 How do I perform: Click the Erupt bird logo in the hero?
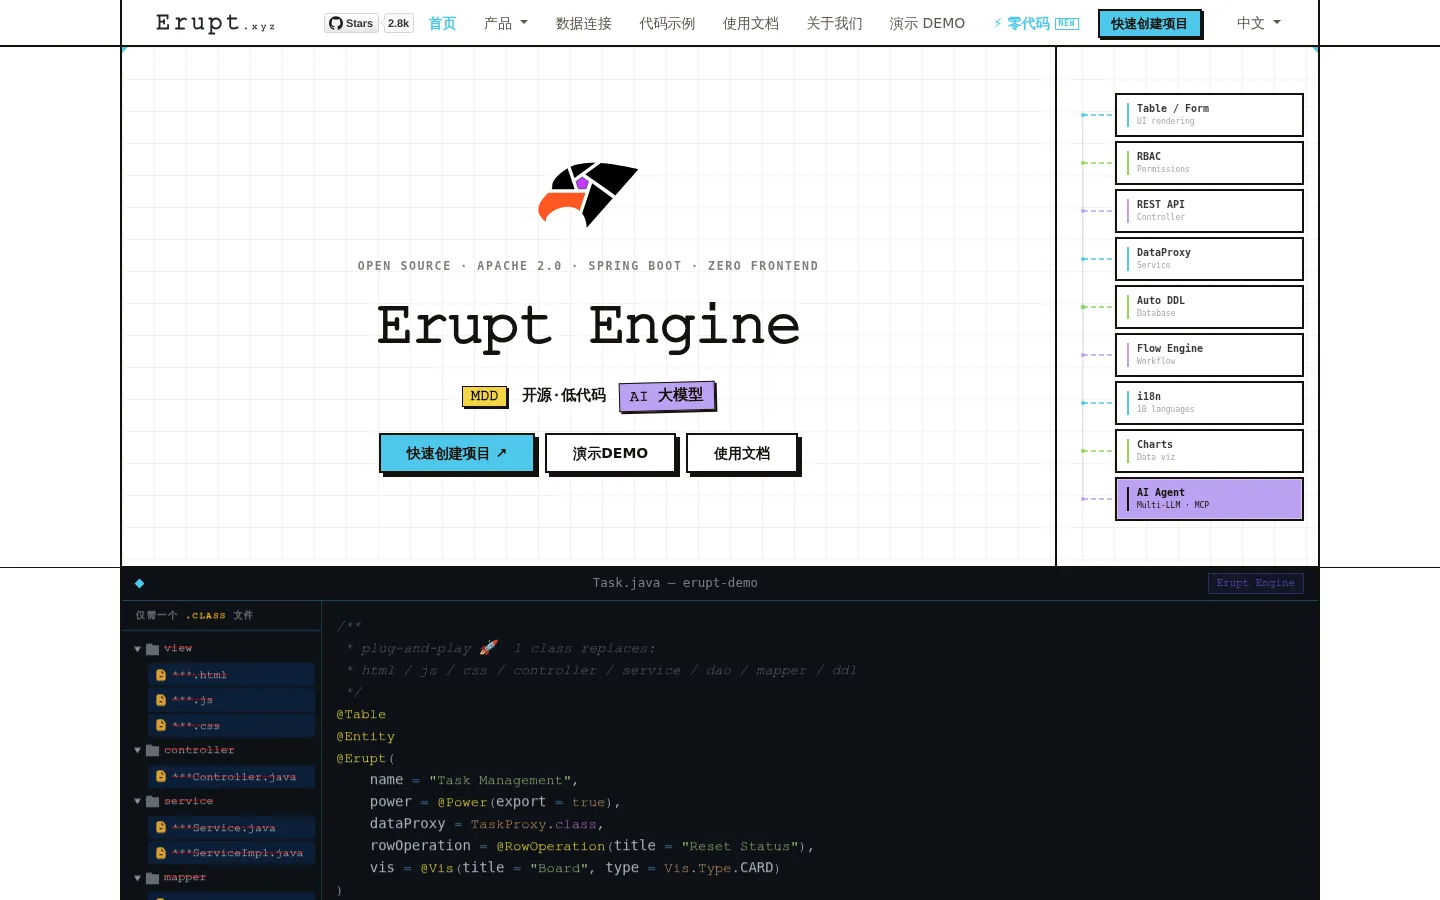588,194
